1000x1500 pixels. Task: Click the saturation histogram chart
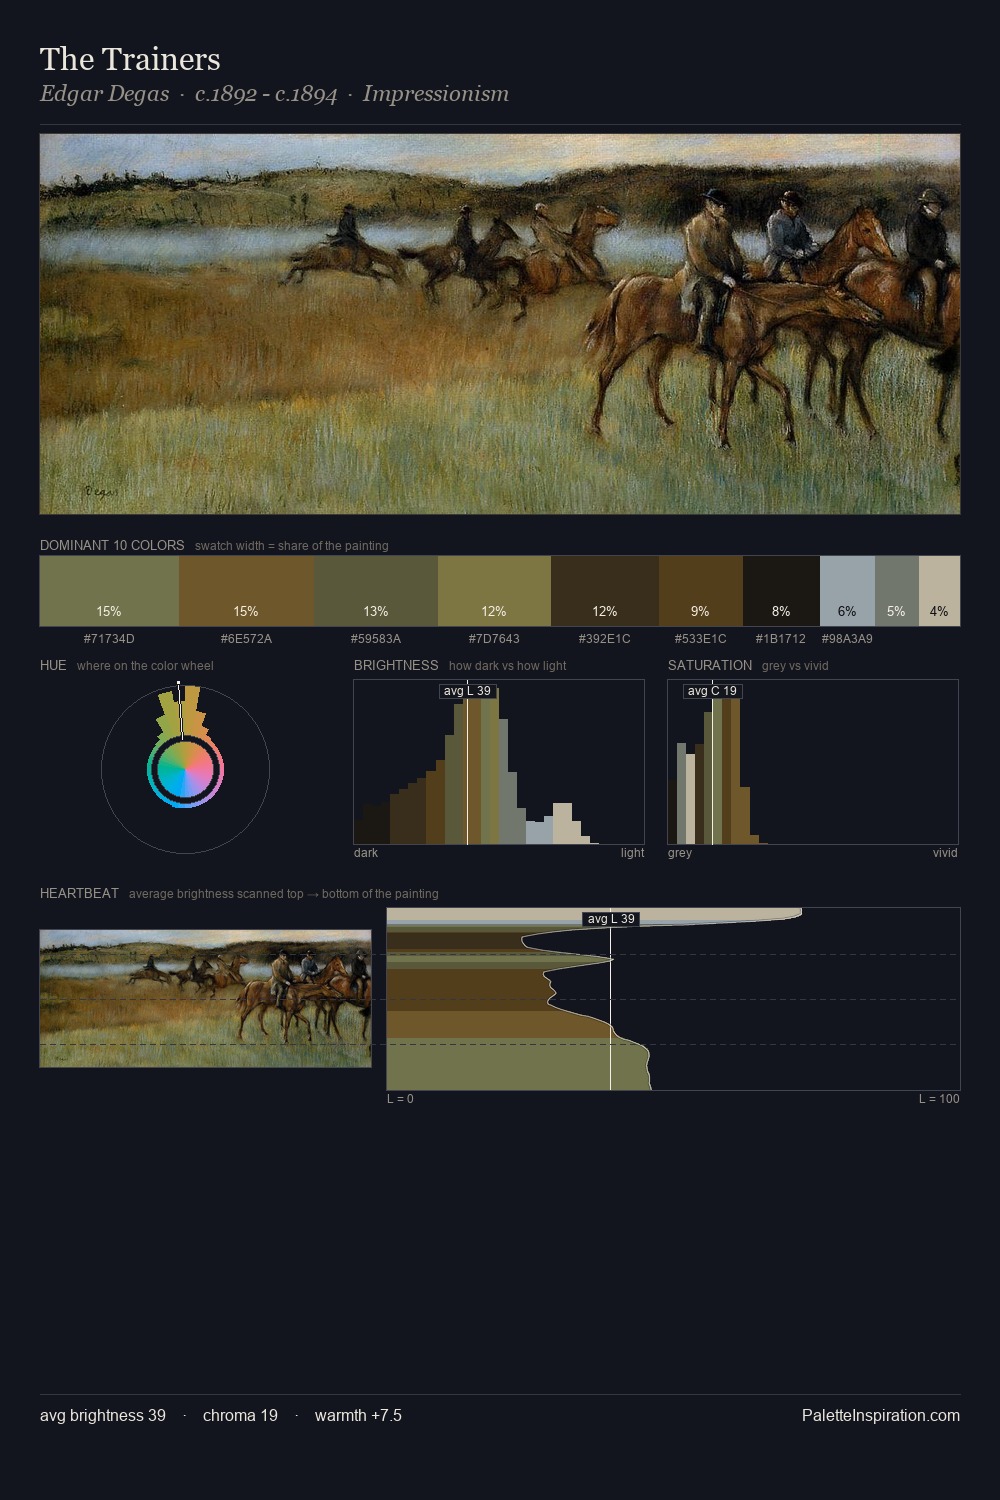[813, 762]
